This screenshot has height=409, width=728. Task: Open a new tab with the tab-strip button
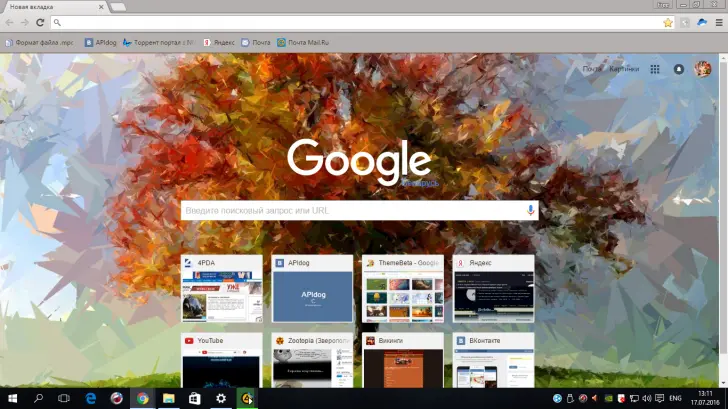tap(117, 7)
